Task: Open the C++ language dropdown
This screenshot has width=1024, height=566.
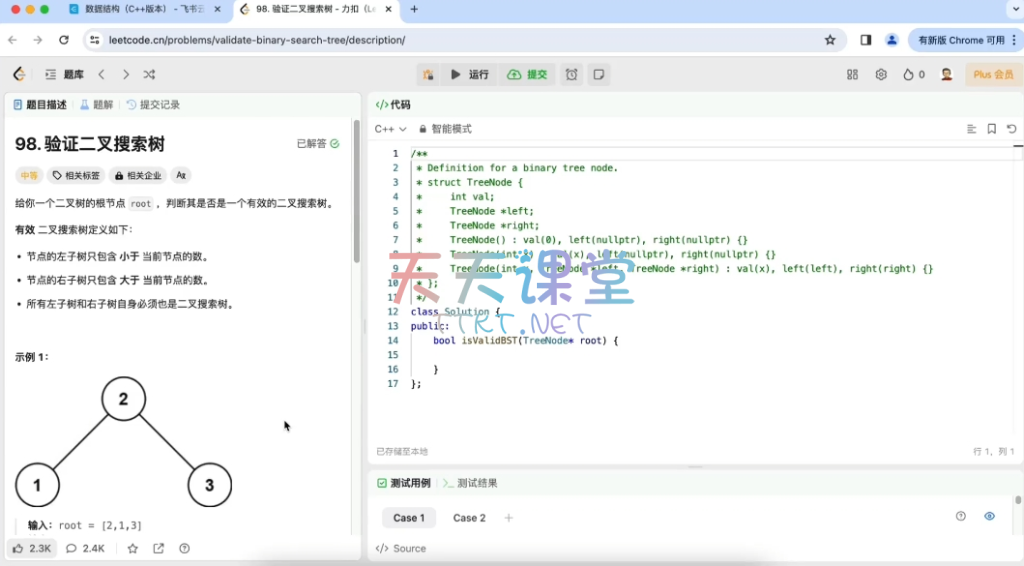Action: click(390, 129)
